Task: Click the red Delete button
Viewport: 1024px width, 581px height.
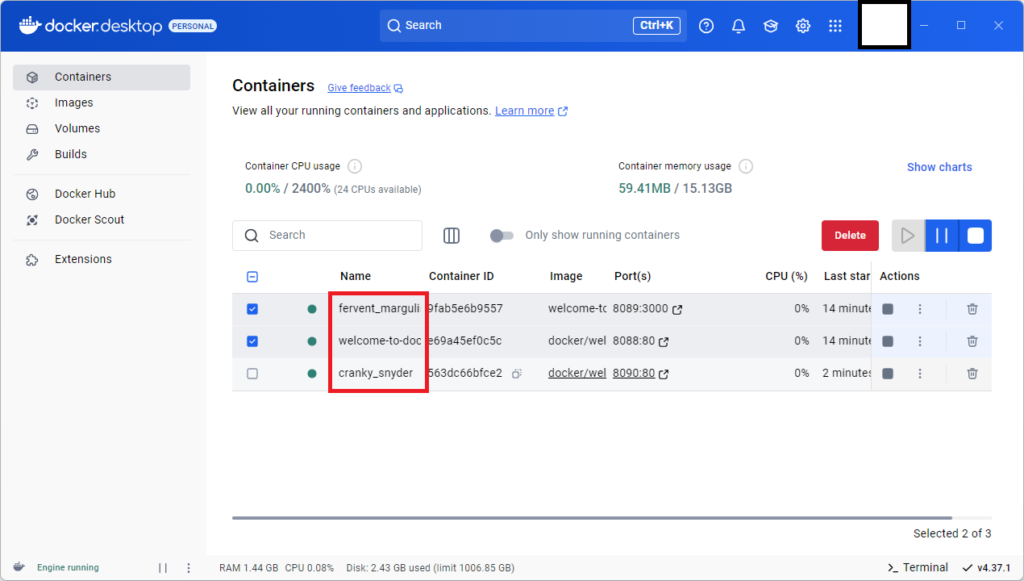Action: (x=850, y=235)
